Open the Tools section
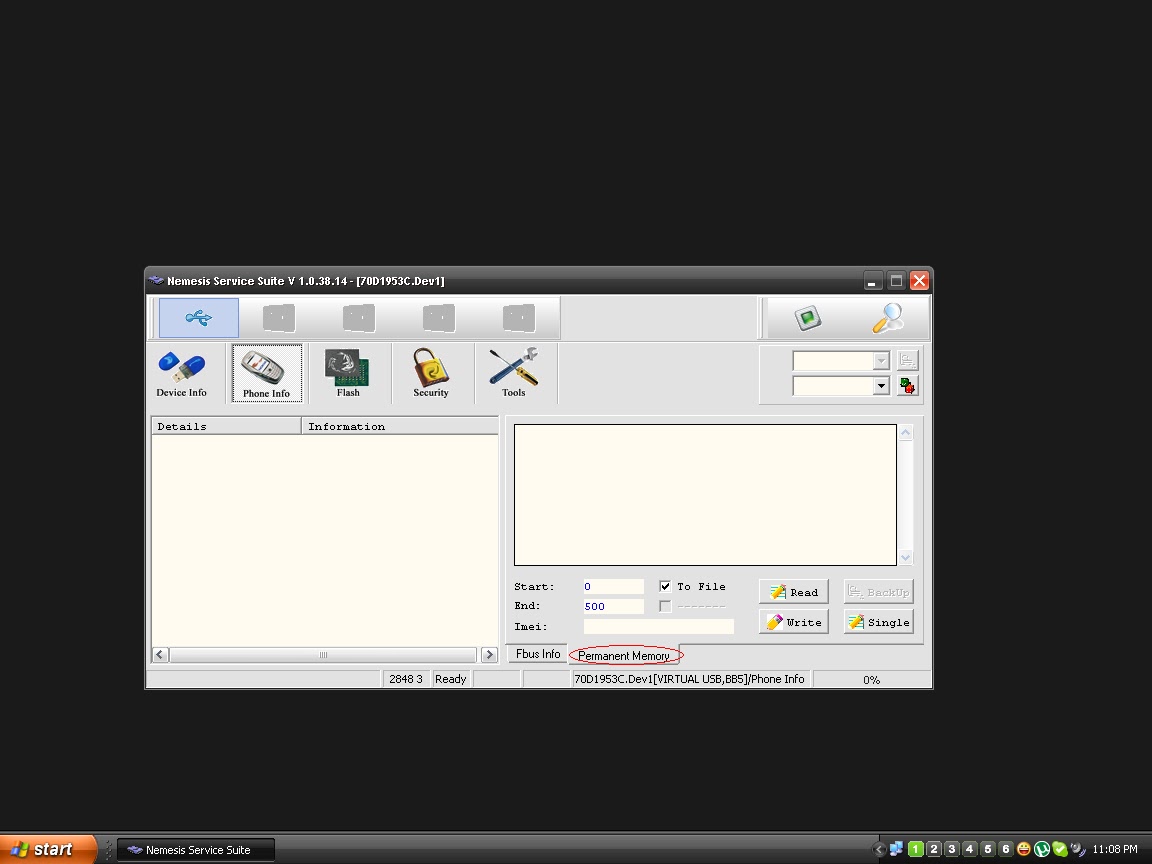 (x=514, y=374)
